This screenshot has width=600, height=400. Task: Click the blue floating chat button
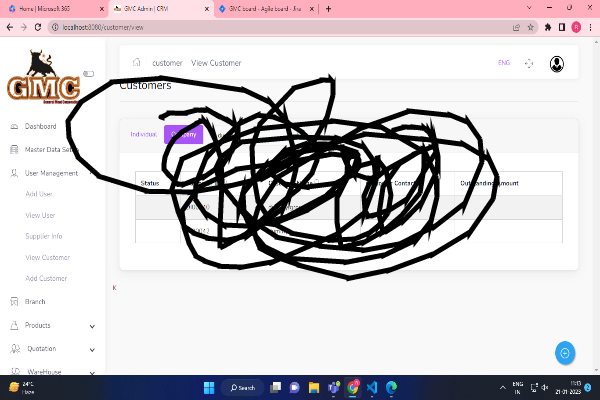(x=565, y=353)
